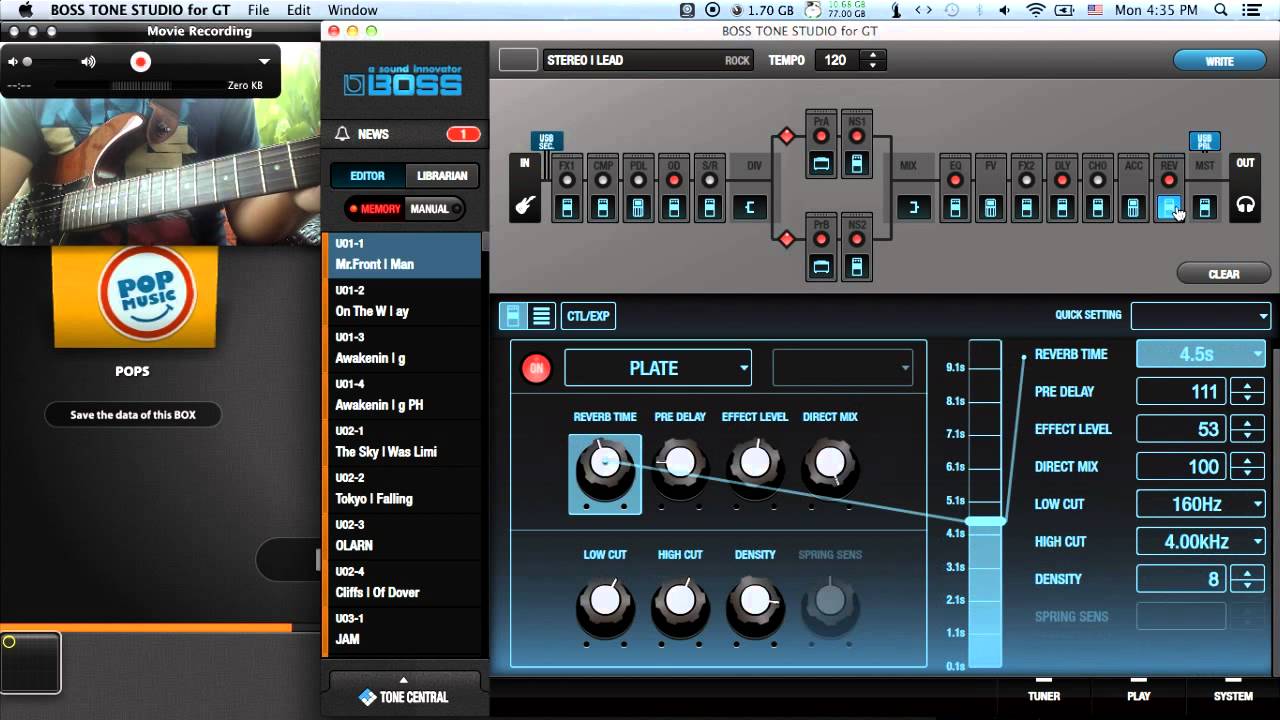This screenshot has width=1280, height=720.
Task: Open the QUICK SETTING dropdown
Action: tap(1201, 315)
